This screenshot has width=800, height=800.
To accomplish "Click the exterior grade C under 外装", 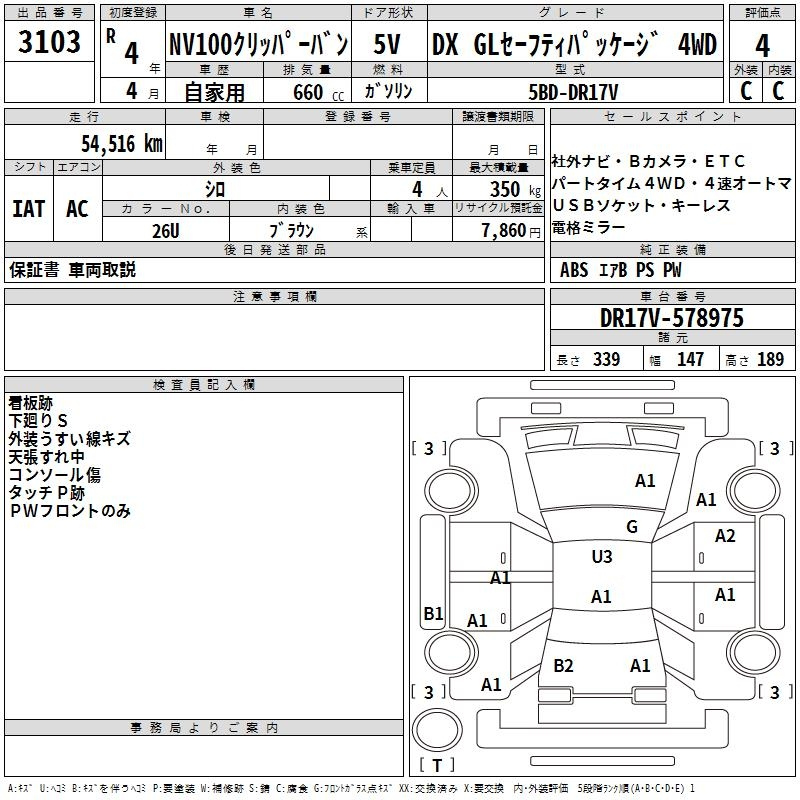I will pos(746,91).
